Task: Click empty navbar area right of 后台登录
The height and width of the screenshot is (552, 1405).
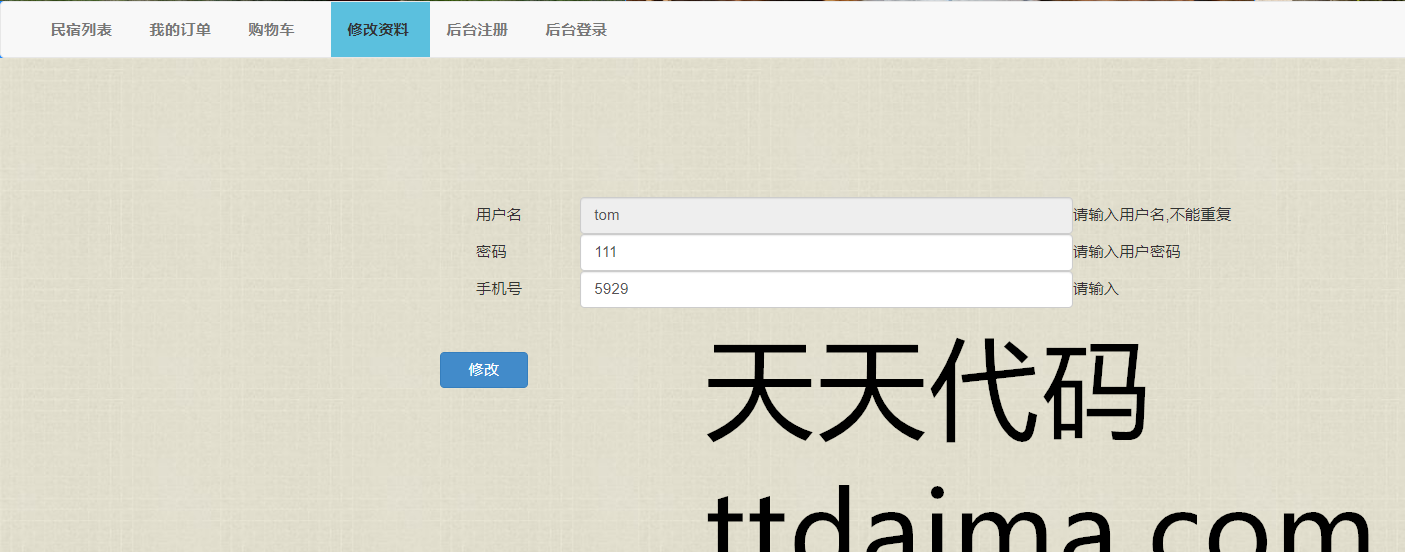Action: tap(1000, 30)
